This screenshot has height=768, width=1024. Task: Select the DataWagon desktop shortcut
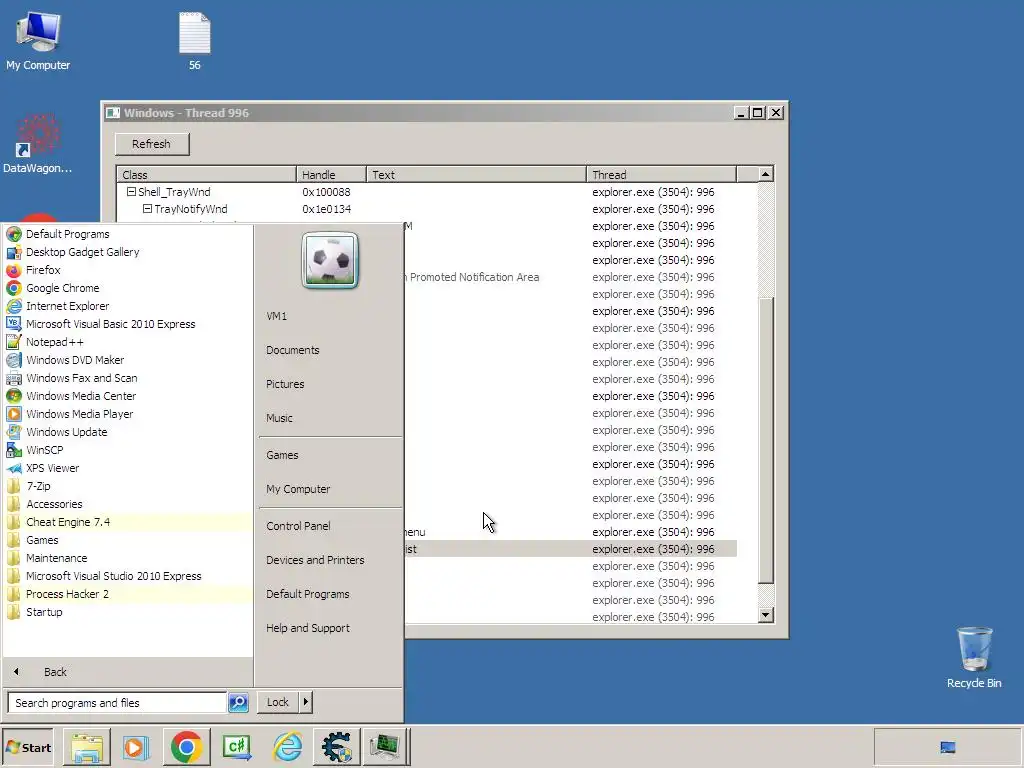(x=37, y=144)
